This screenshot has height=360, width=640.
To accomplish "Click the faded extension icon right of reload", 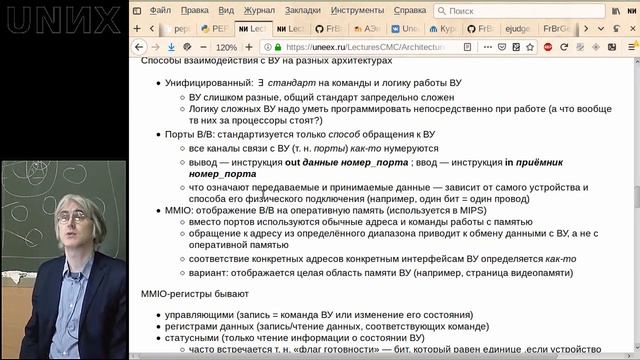I will [580, 47].
